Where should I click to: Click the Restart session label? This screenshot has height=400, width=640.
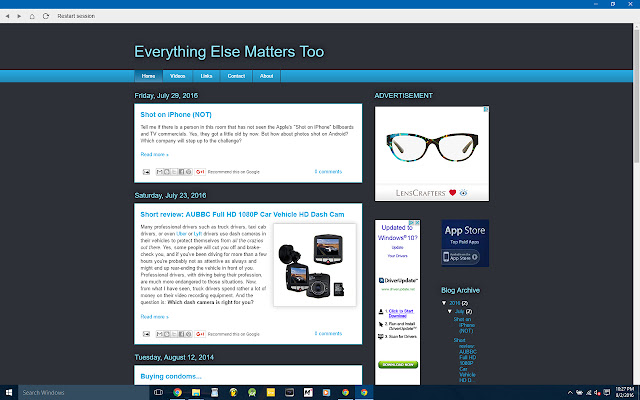(76, 16)
